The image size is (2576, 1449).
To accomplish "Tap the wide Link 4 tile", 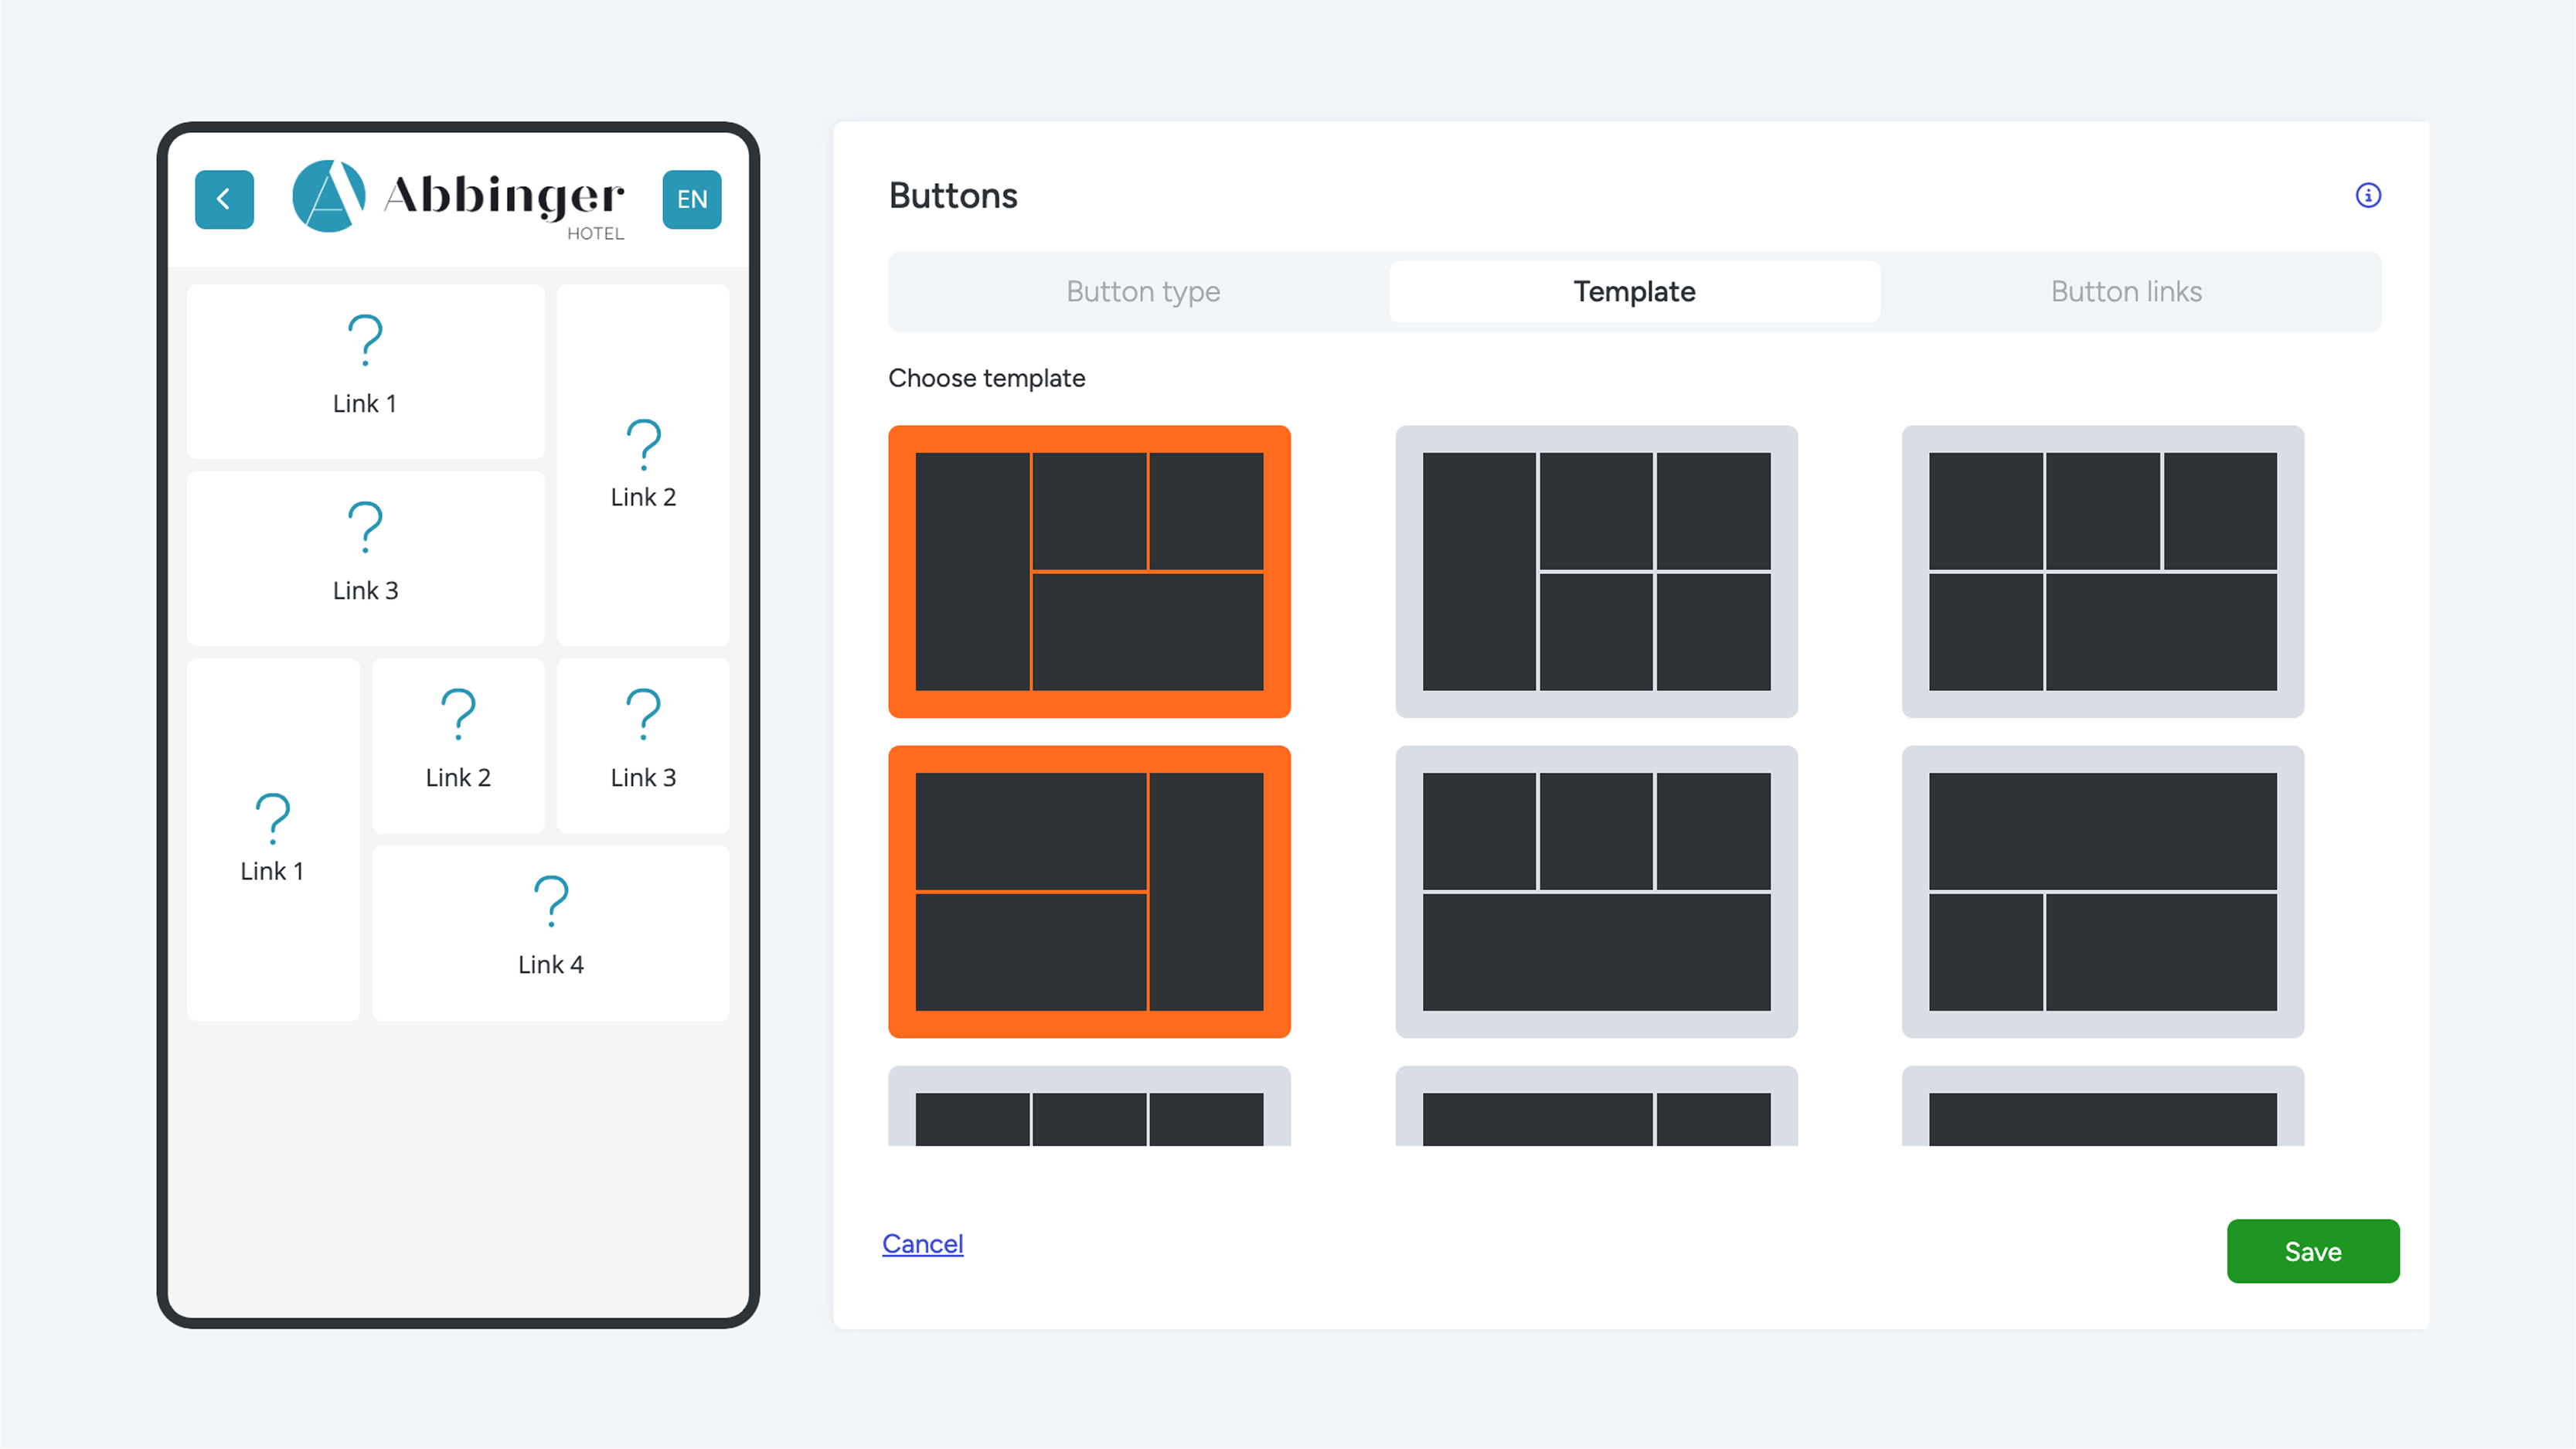I will pos(550,933).
